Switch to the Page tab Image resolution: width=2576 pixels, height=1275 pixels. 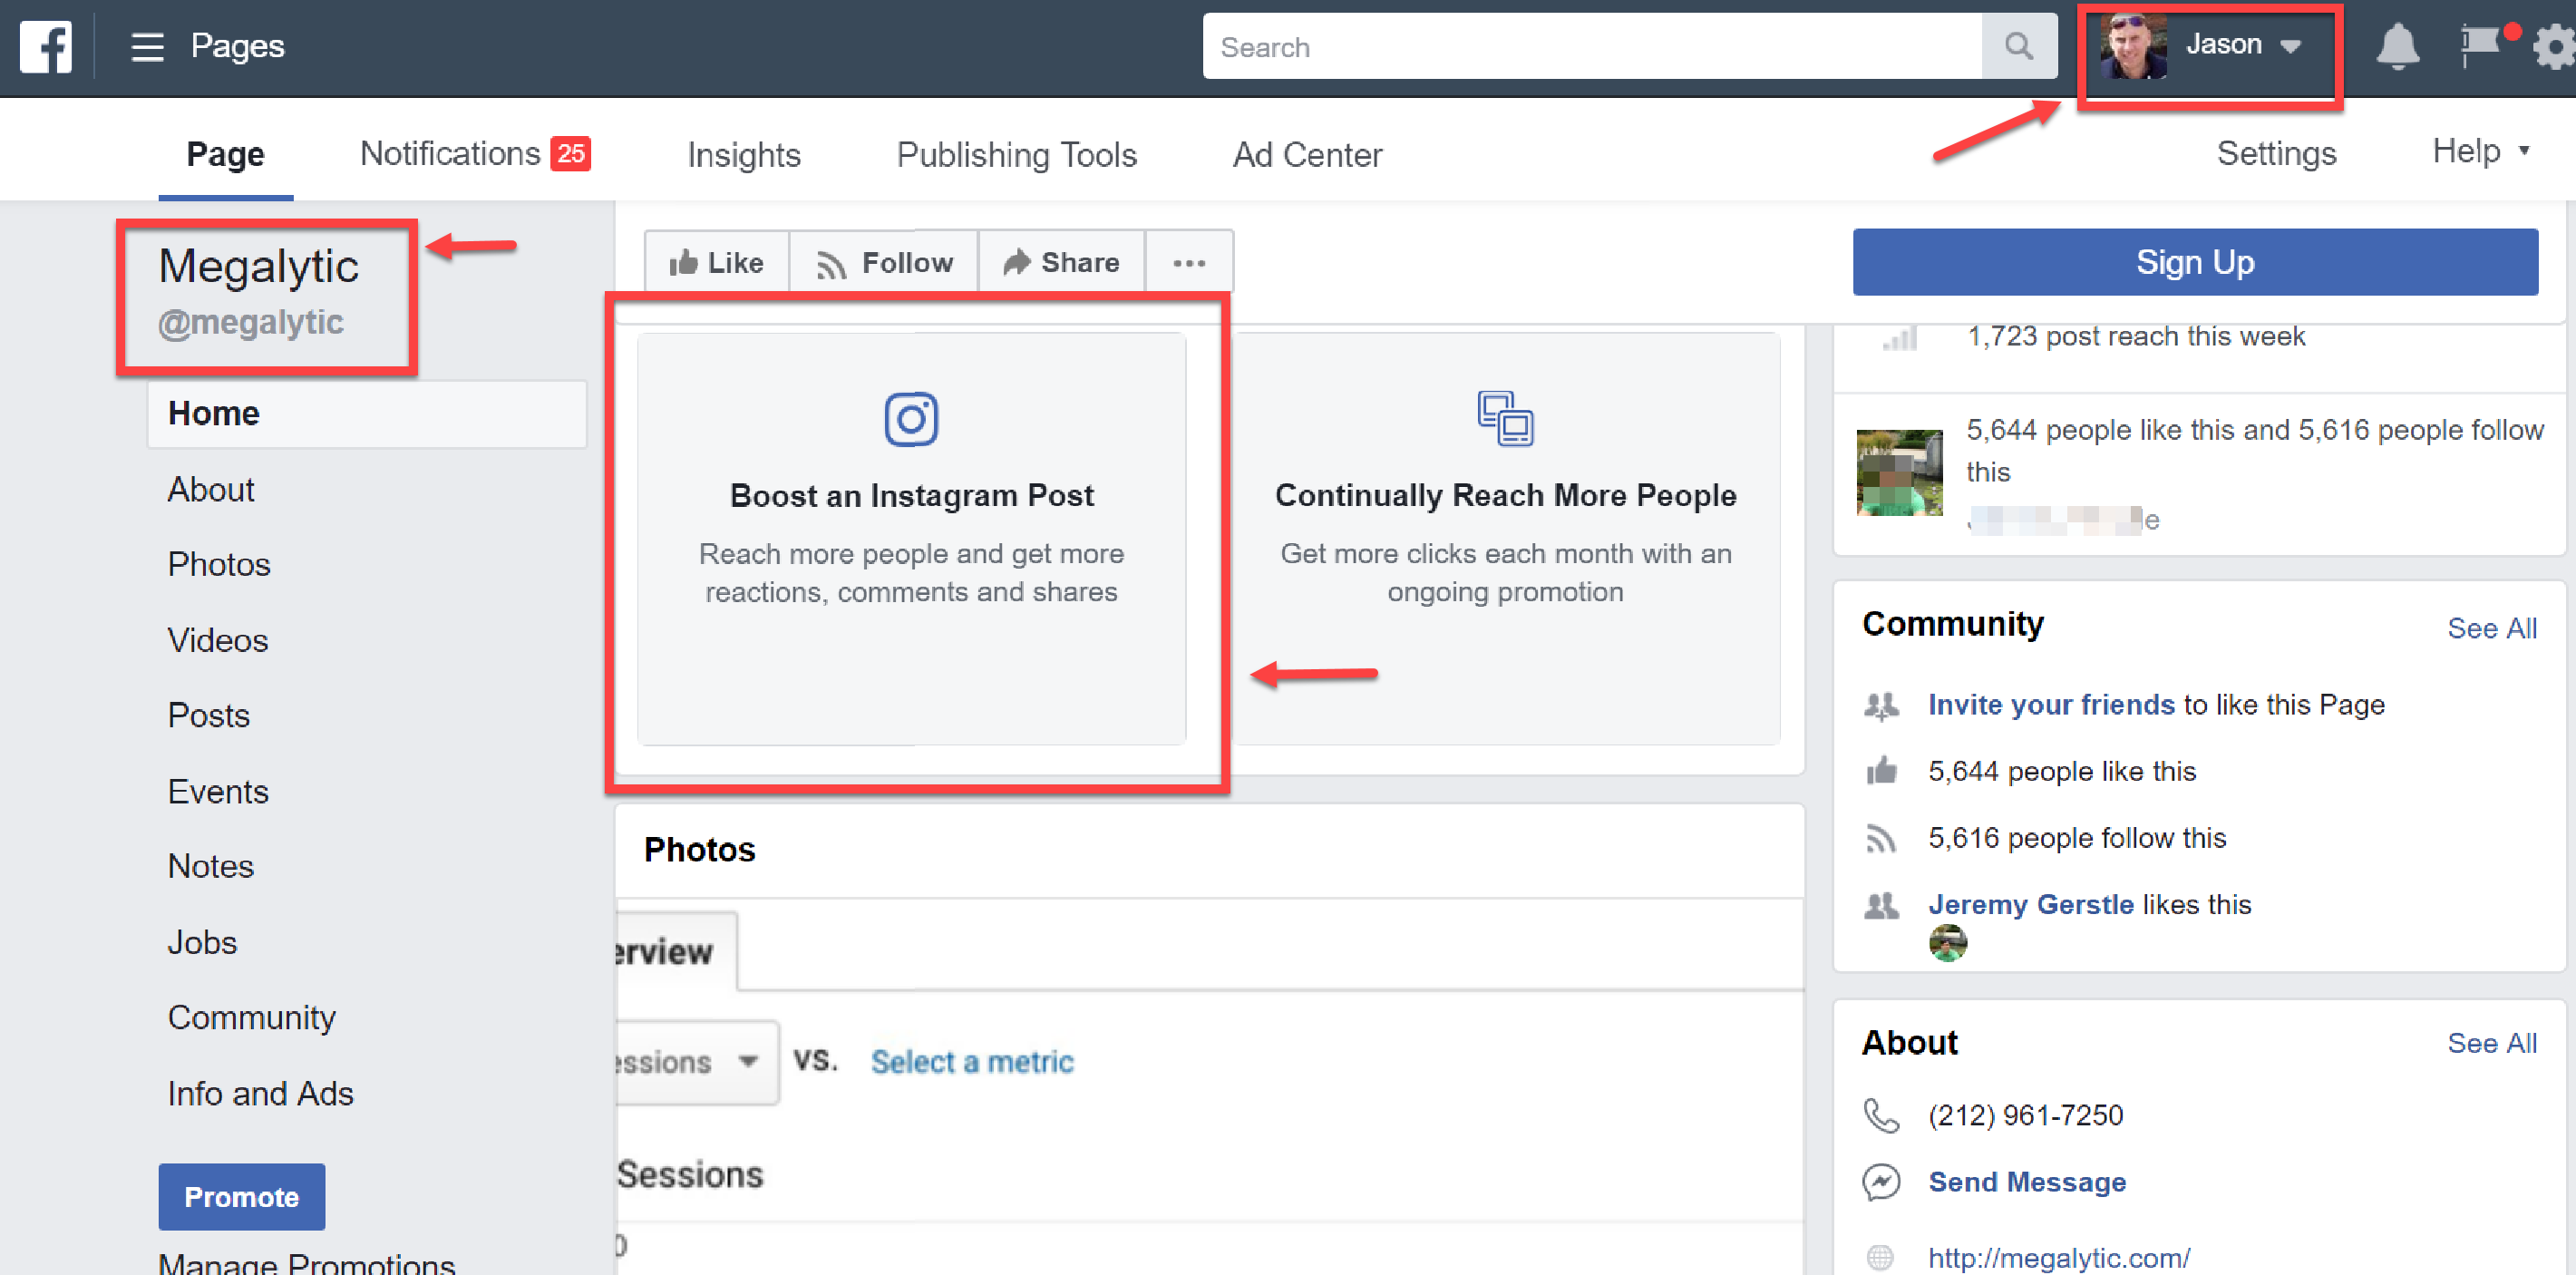click(x=226, y=154)
